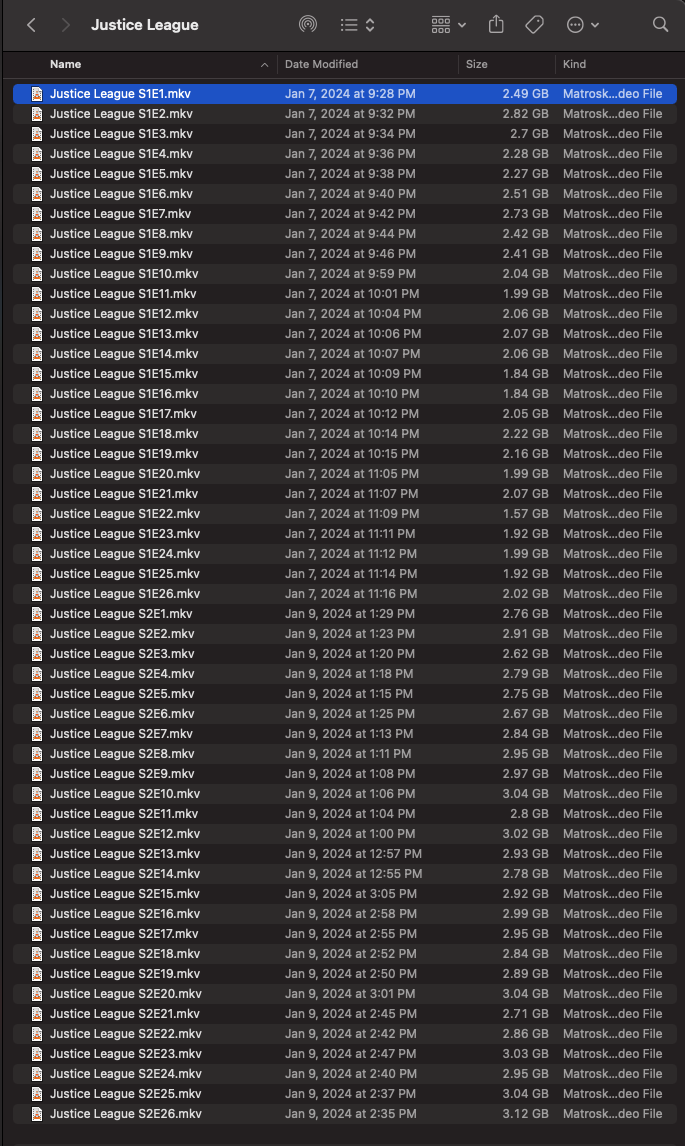Click file icon of Justice League S1E7.mkv

point(37,213)
